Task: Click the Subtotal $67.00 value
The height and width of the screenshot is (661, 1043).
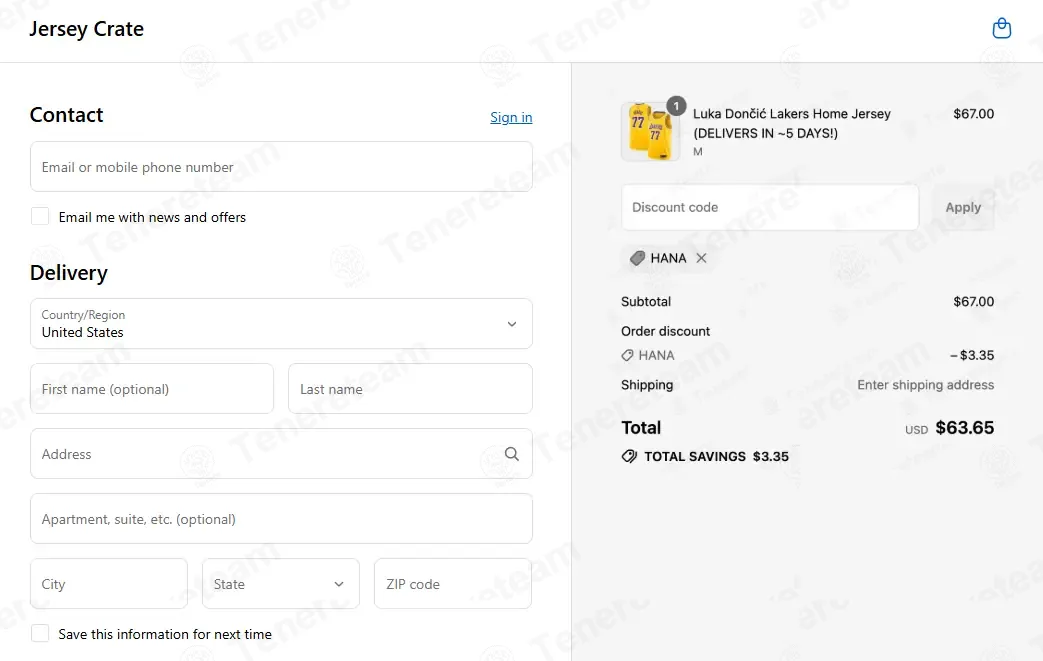Action: 974,302
